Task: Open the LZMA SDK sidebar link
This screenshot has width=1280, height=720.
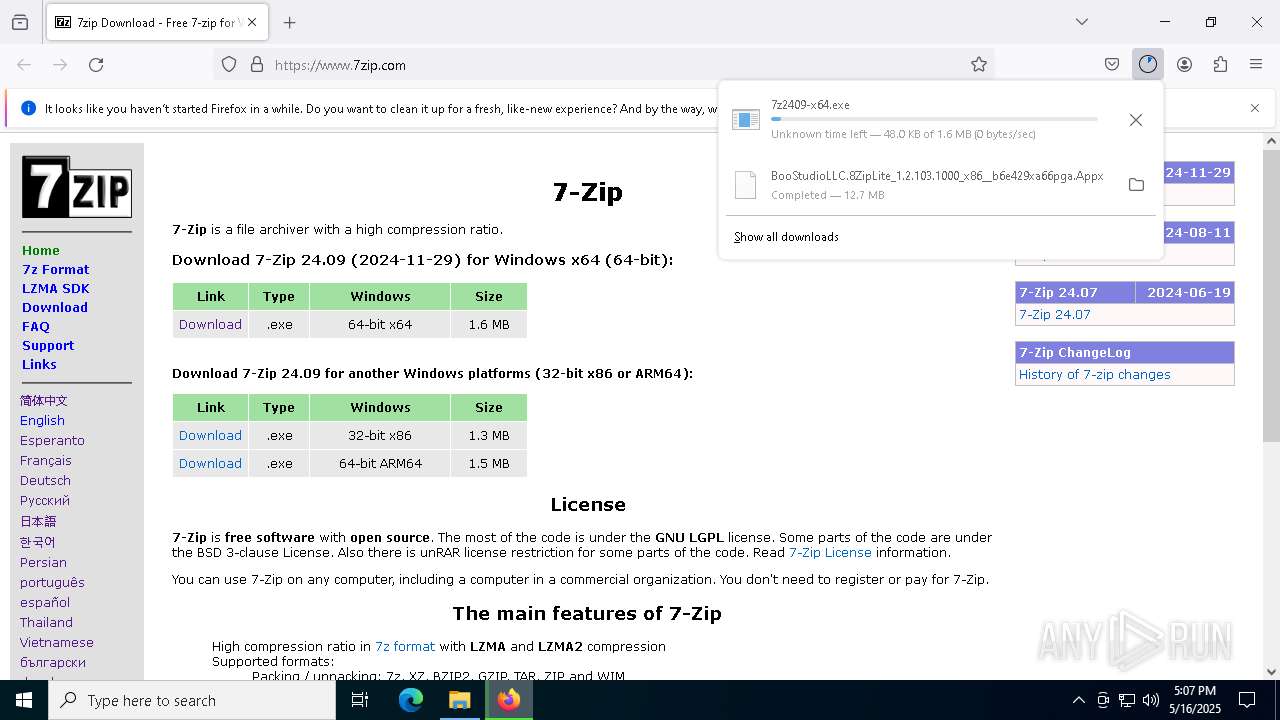Action: [x=56, y=288]
